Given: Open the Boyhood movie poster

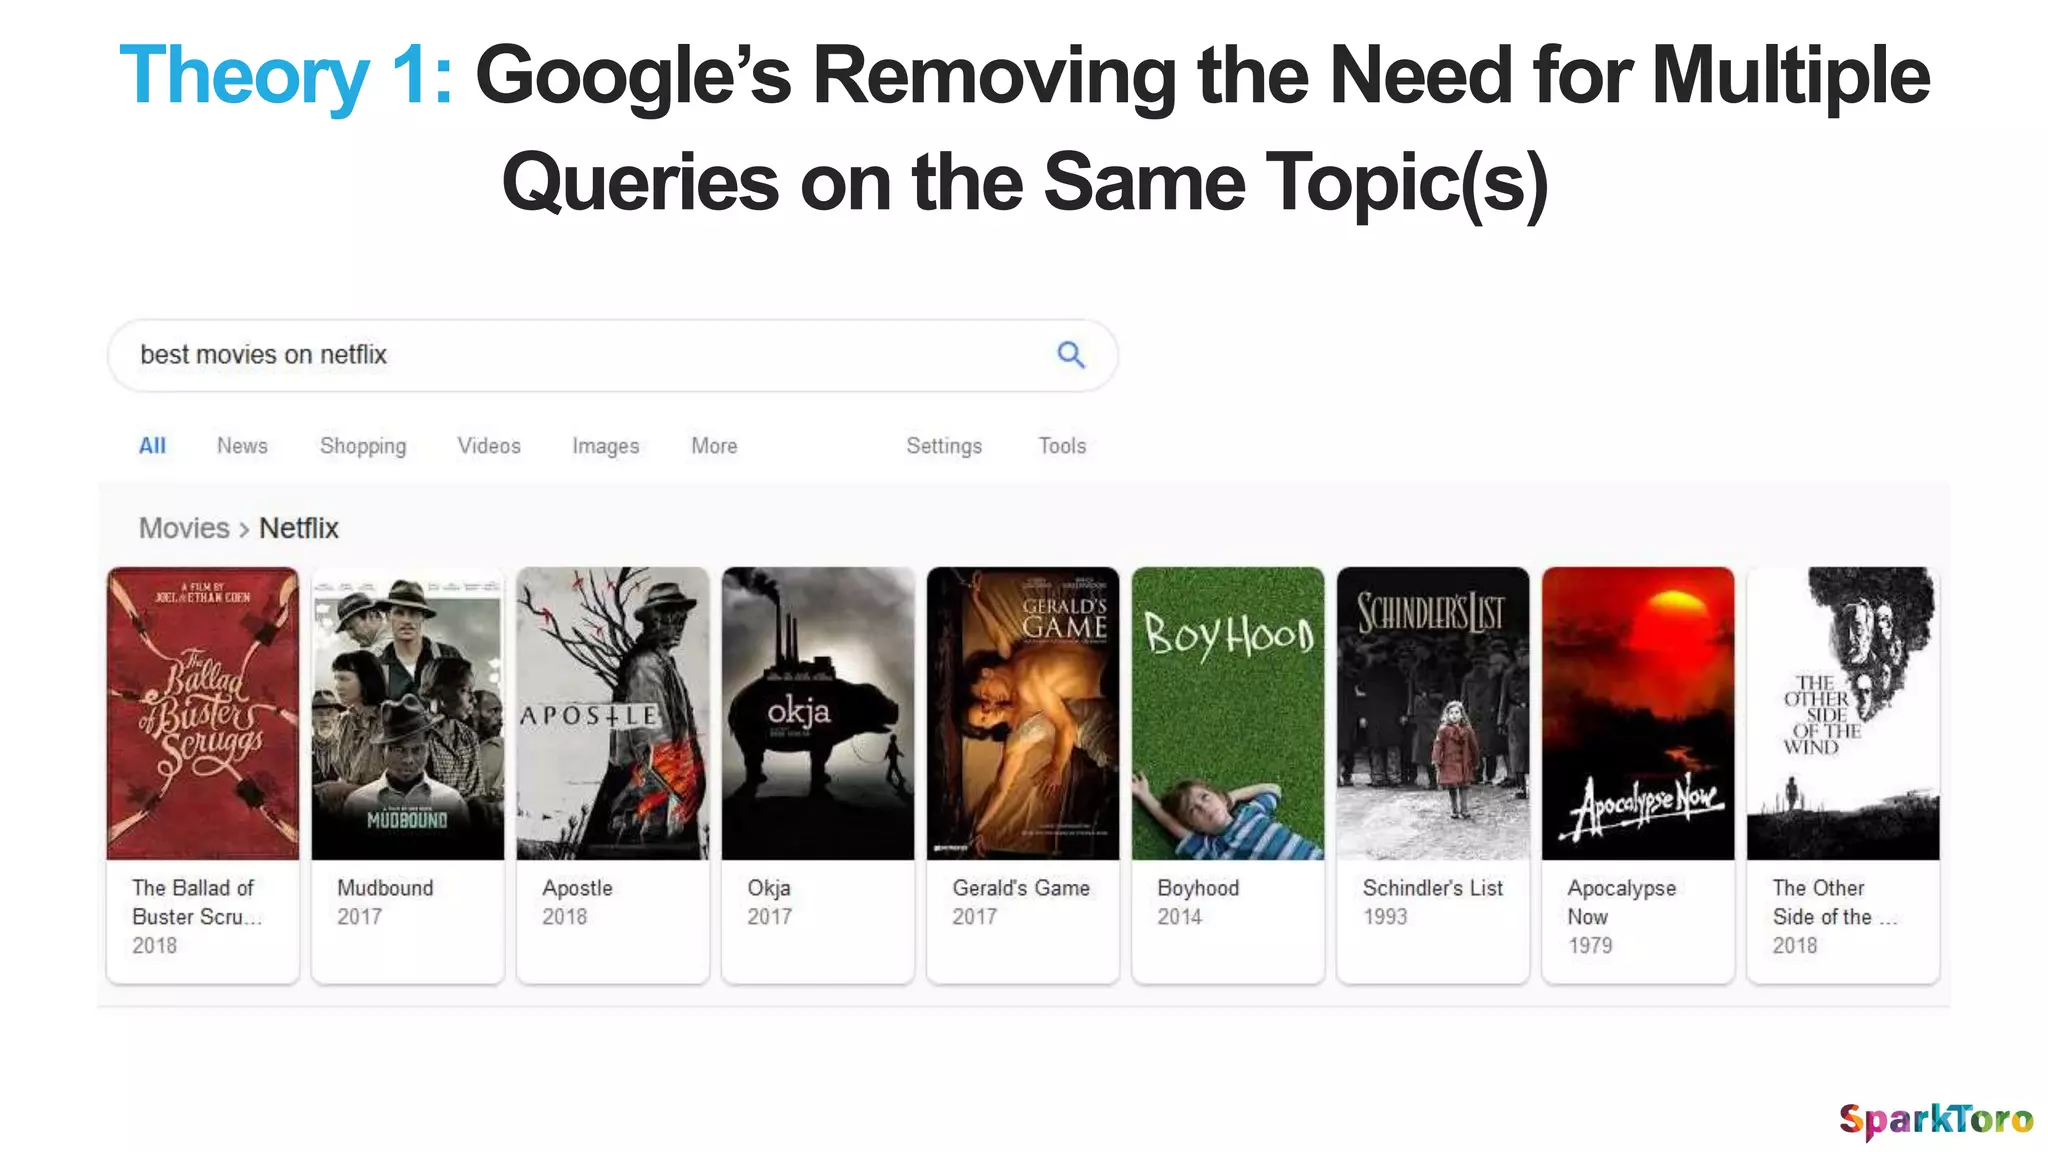Looking at the screenshot, I should pyautogui.click(x=1228, y=713).
